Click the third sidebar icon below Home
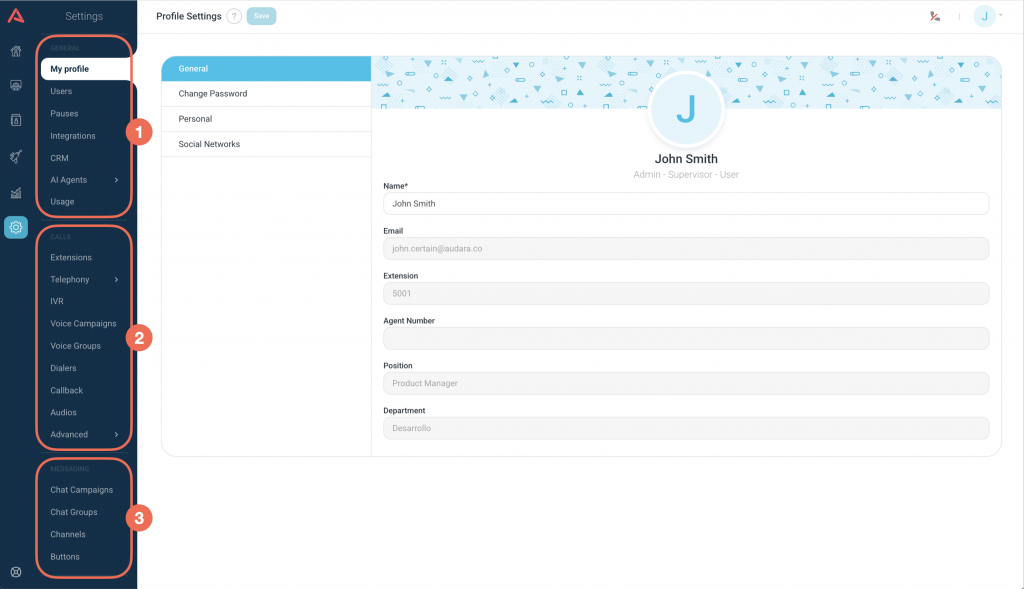 point(16,120)
